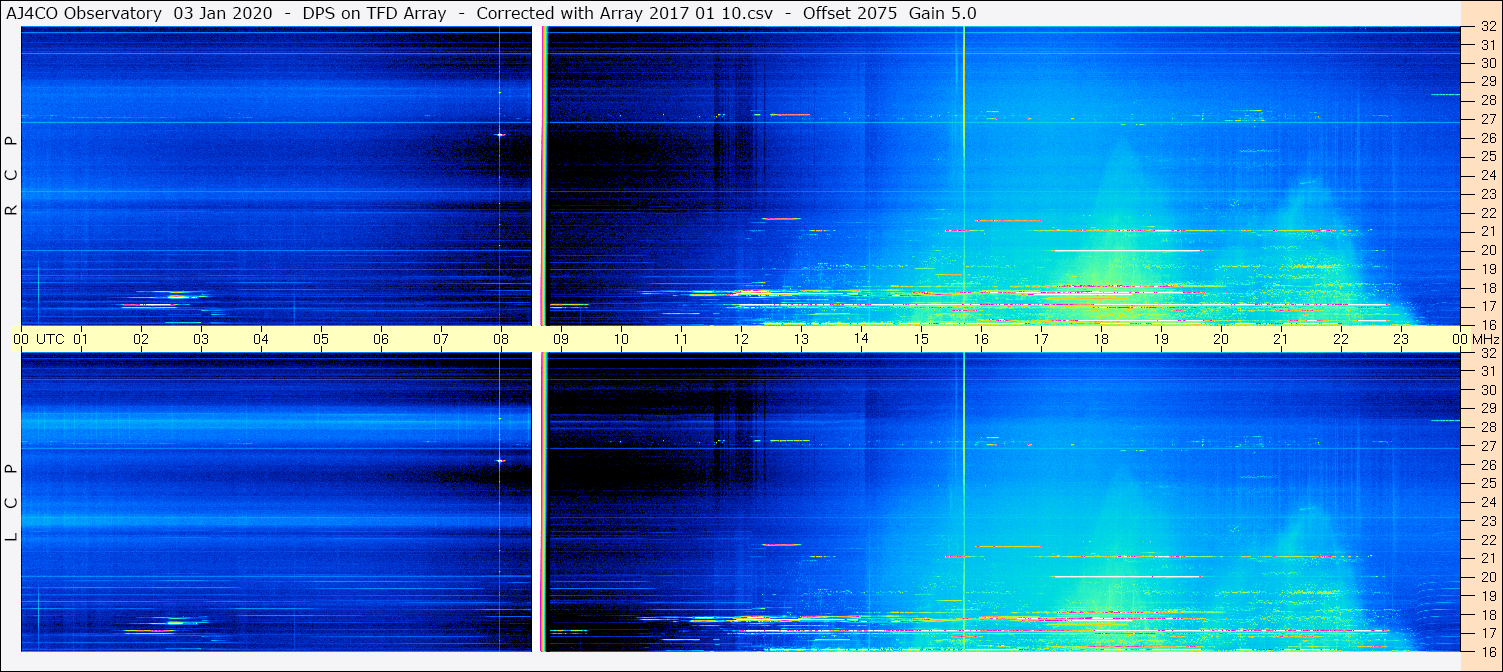1503x672 pixels.
Task: Click the "L C P" panel label
Action: tap(12, 502)
